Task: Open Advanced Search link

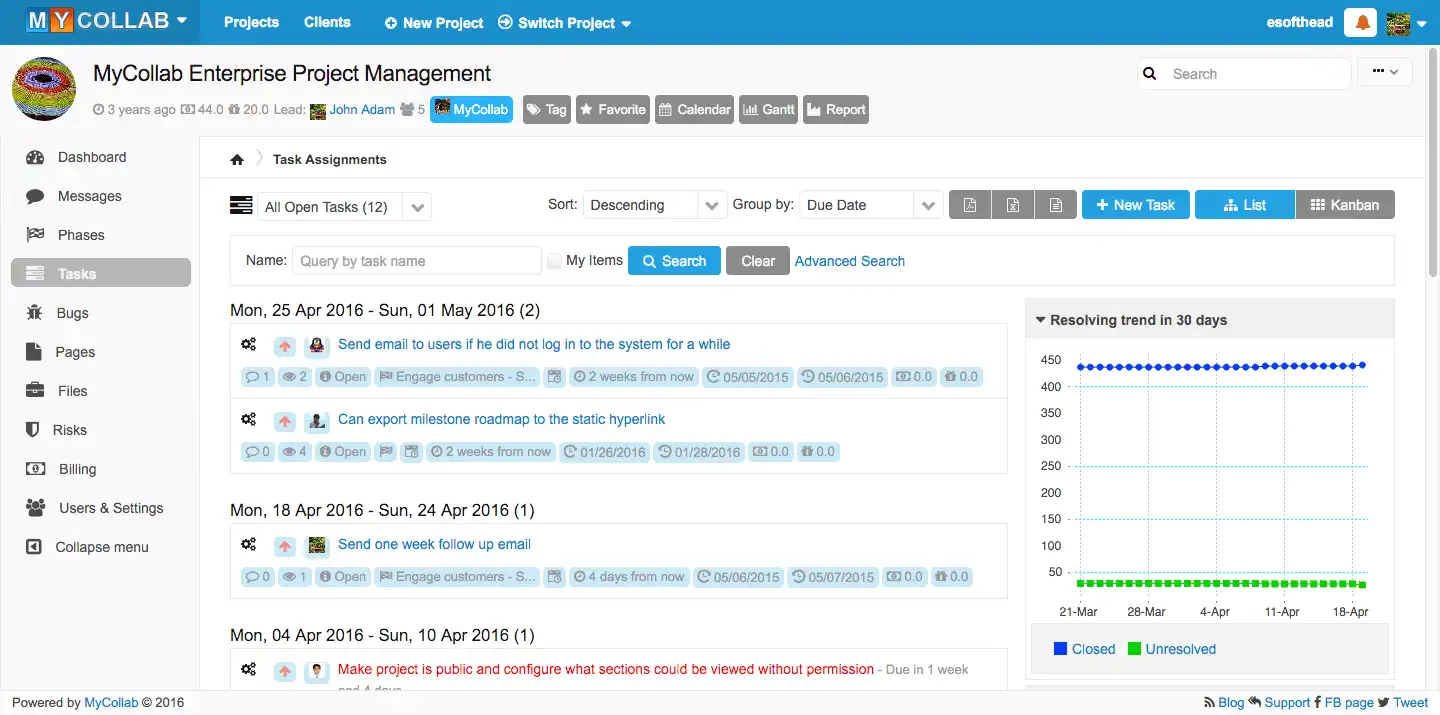Action: coord(850,261)
